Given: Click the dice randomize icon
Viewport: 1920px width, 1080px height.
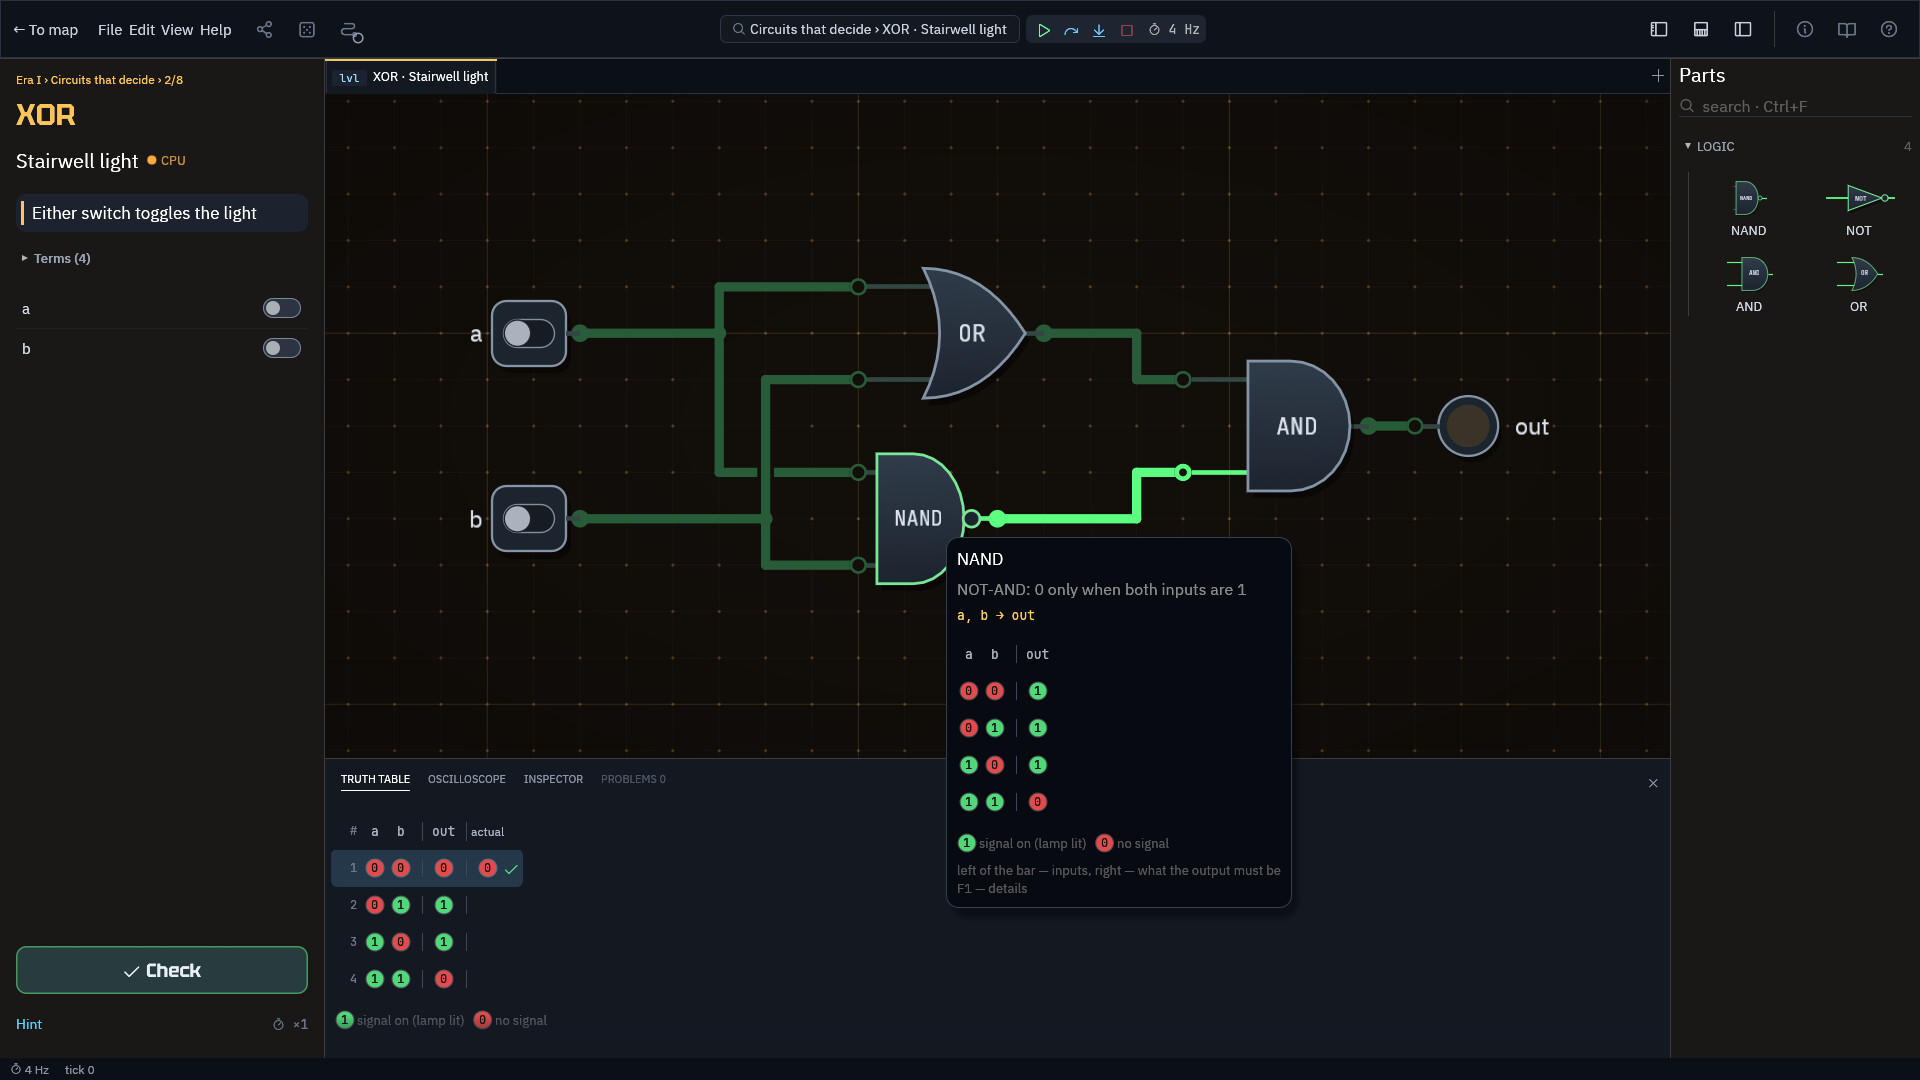Looking at the screenshot, I should click(x=307, y=30).
